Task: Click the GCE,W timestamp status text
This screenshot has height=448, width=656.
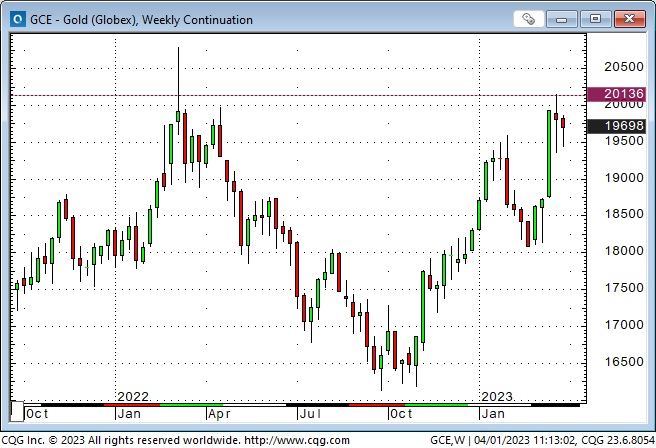Action: 542,440
